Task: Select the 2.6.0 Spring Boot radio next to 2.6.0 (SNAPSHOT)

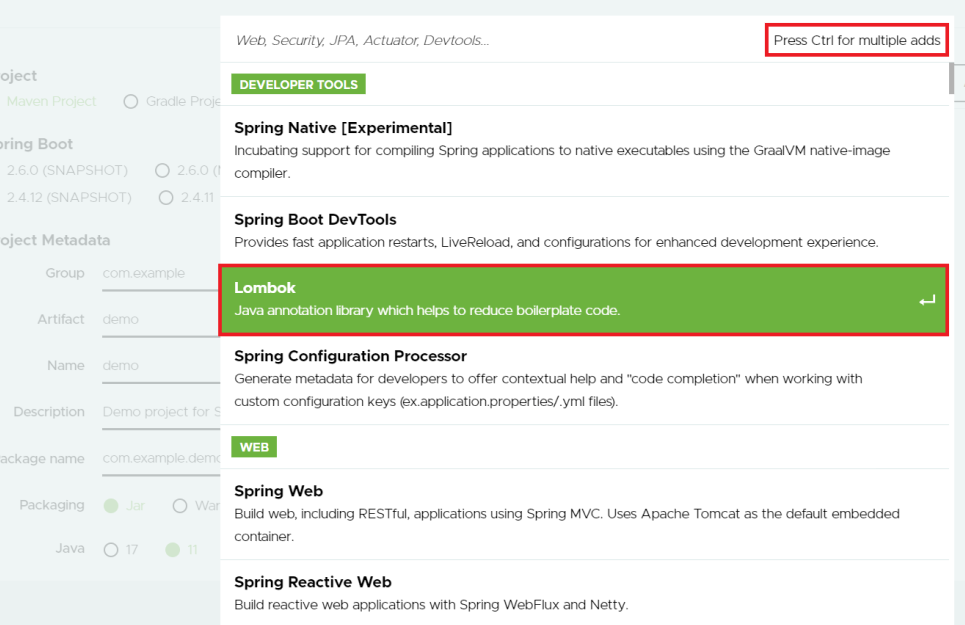Action: click(x=162, y=170)
